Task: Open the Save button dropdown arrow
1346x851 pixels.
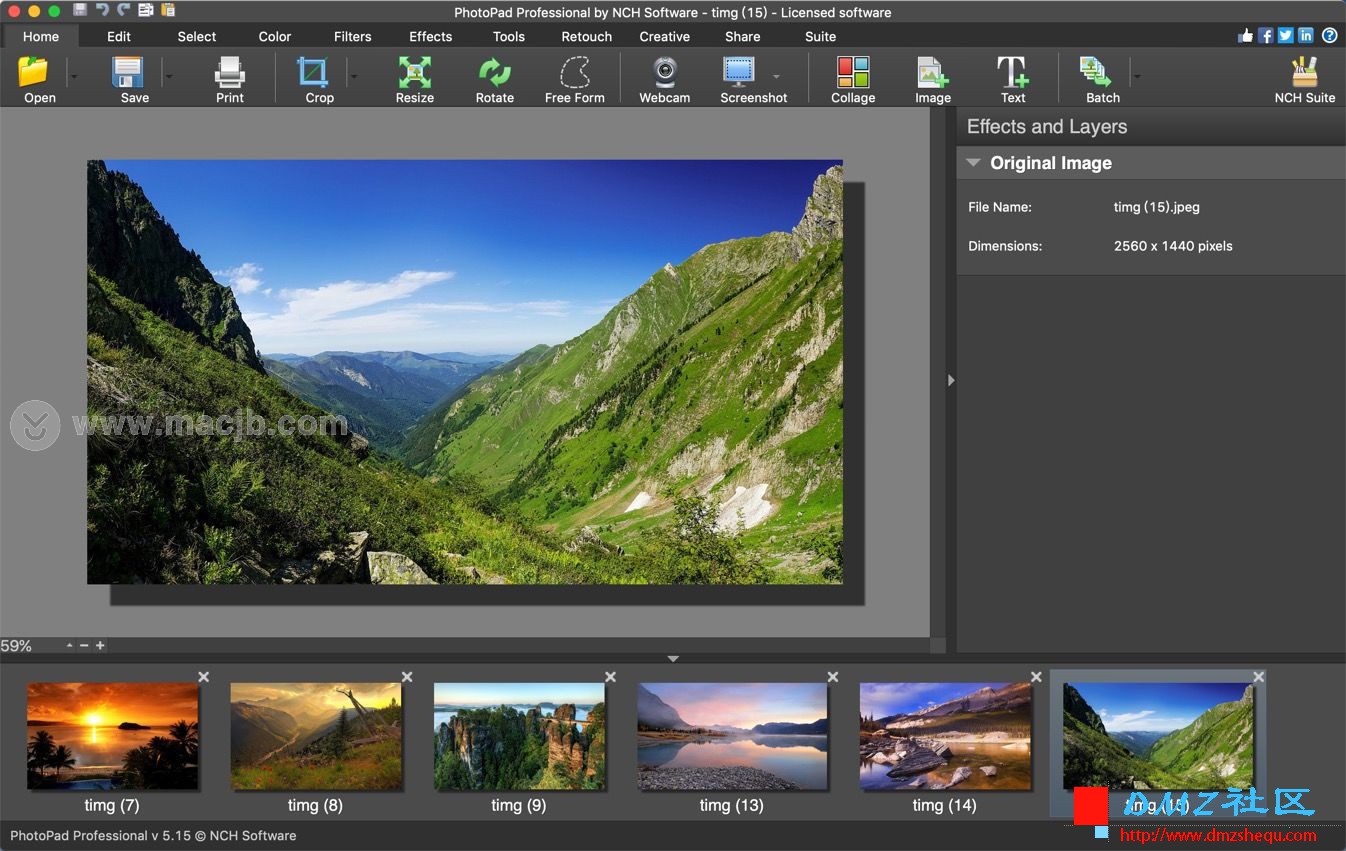Action: (168, 76)
